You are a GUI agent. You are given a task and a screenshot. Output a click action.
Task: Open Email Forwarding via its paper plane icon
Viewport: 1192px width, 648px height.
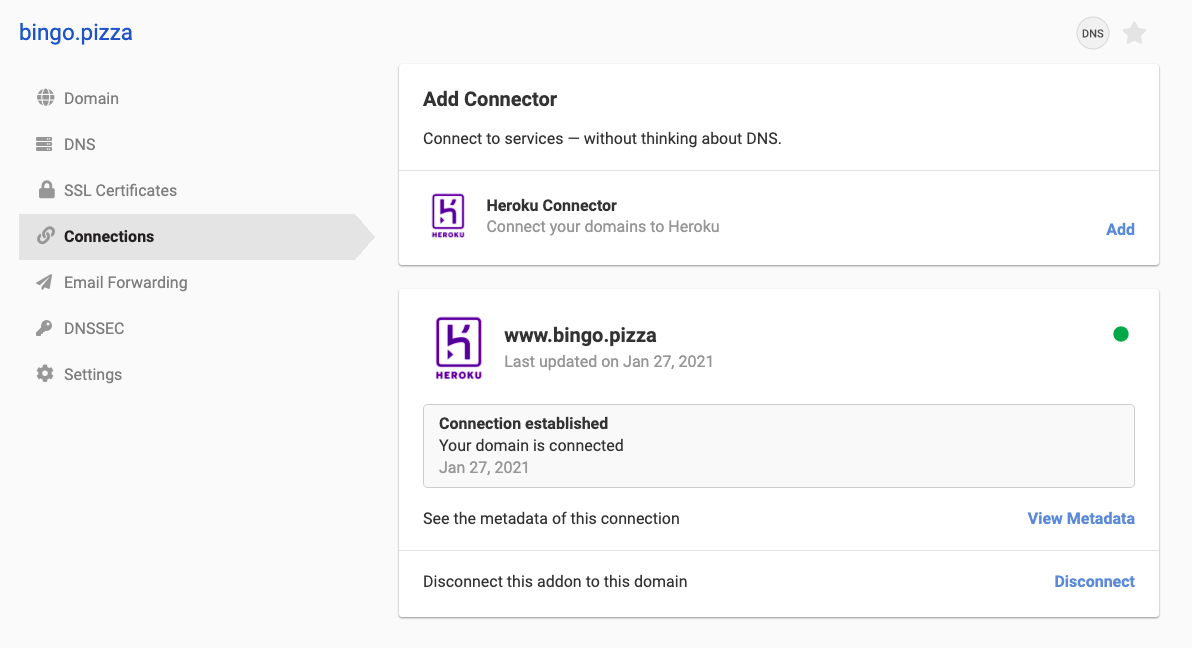coord(44,282)
